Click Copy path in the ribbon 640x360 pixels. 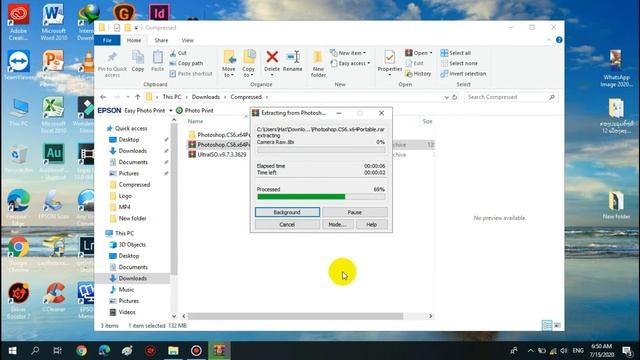pyautogui.click(x=186, y=63)
